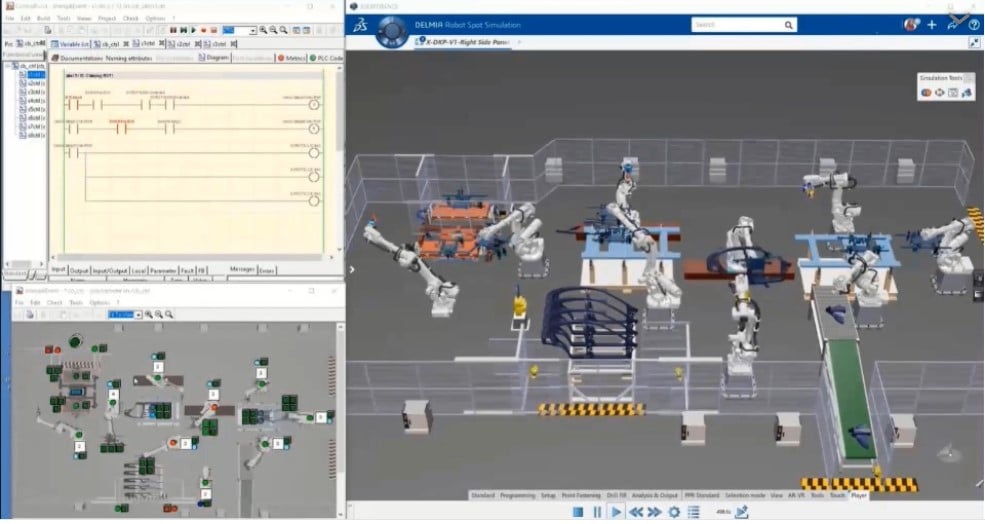985x524 pixels.
Task: Open the Check menu in ControlBuild window
Action: click(x=131, y=18)
